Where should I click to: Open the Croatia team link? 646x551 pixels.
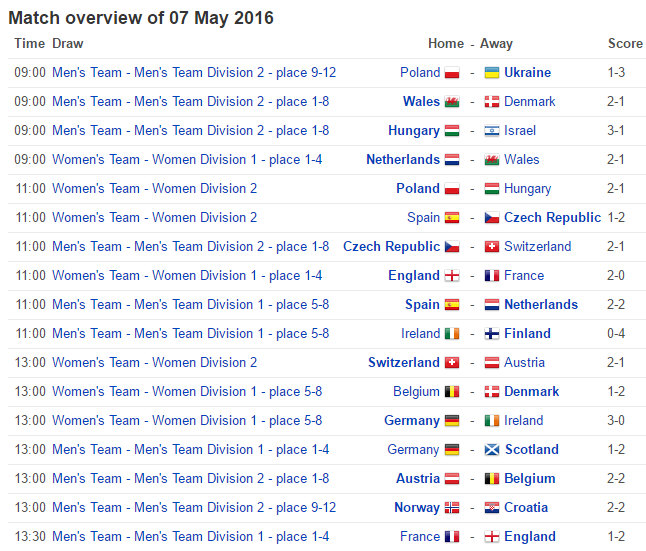click(526, 508)
